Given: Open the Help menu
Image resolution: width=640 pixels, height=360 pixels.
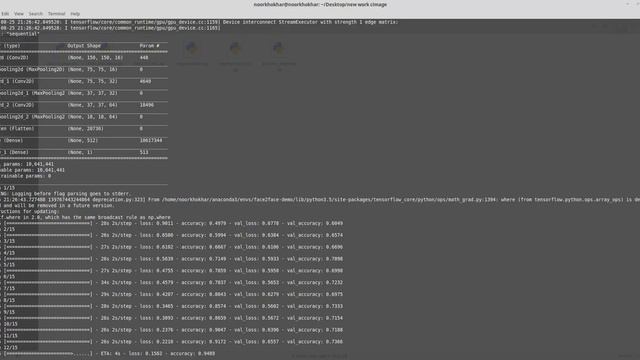Looking at the screenshot, I should [75, 13].
